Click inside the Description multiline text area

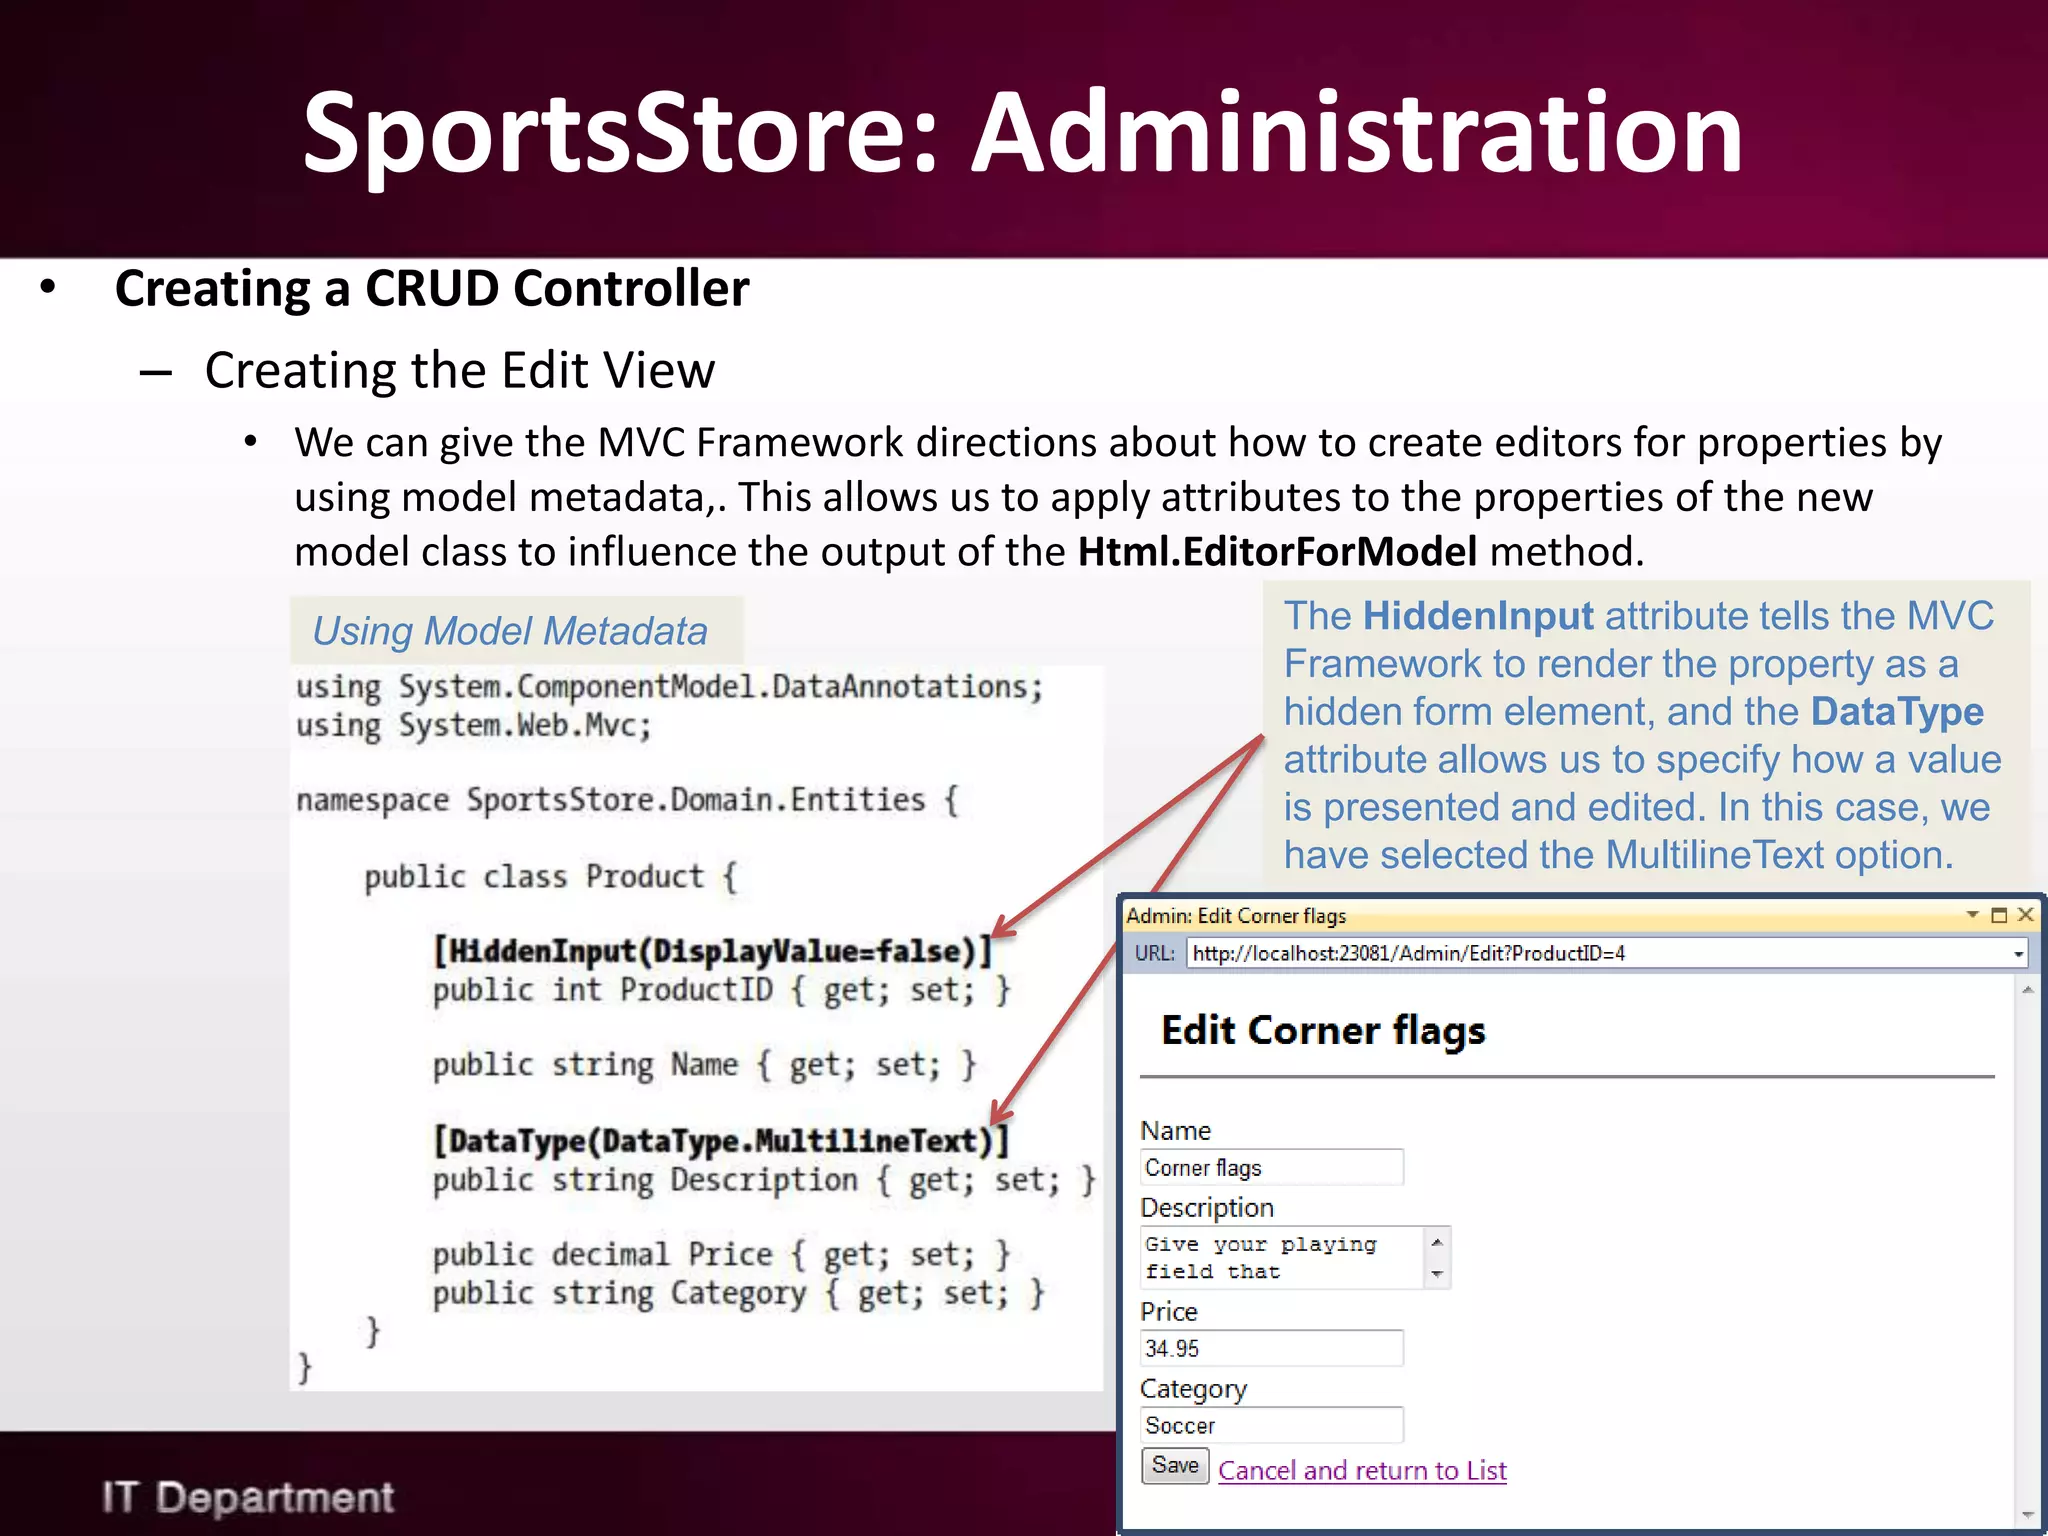pos(1283,1258)
